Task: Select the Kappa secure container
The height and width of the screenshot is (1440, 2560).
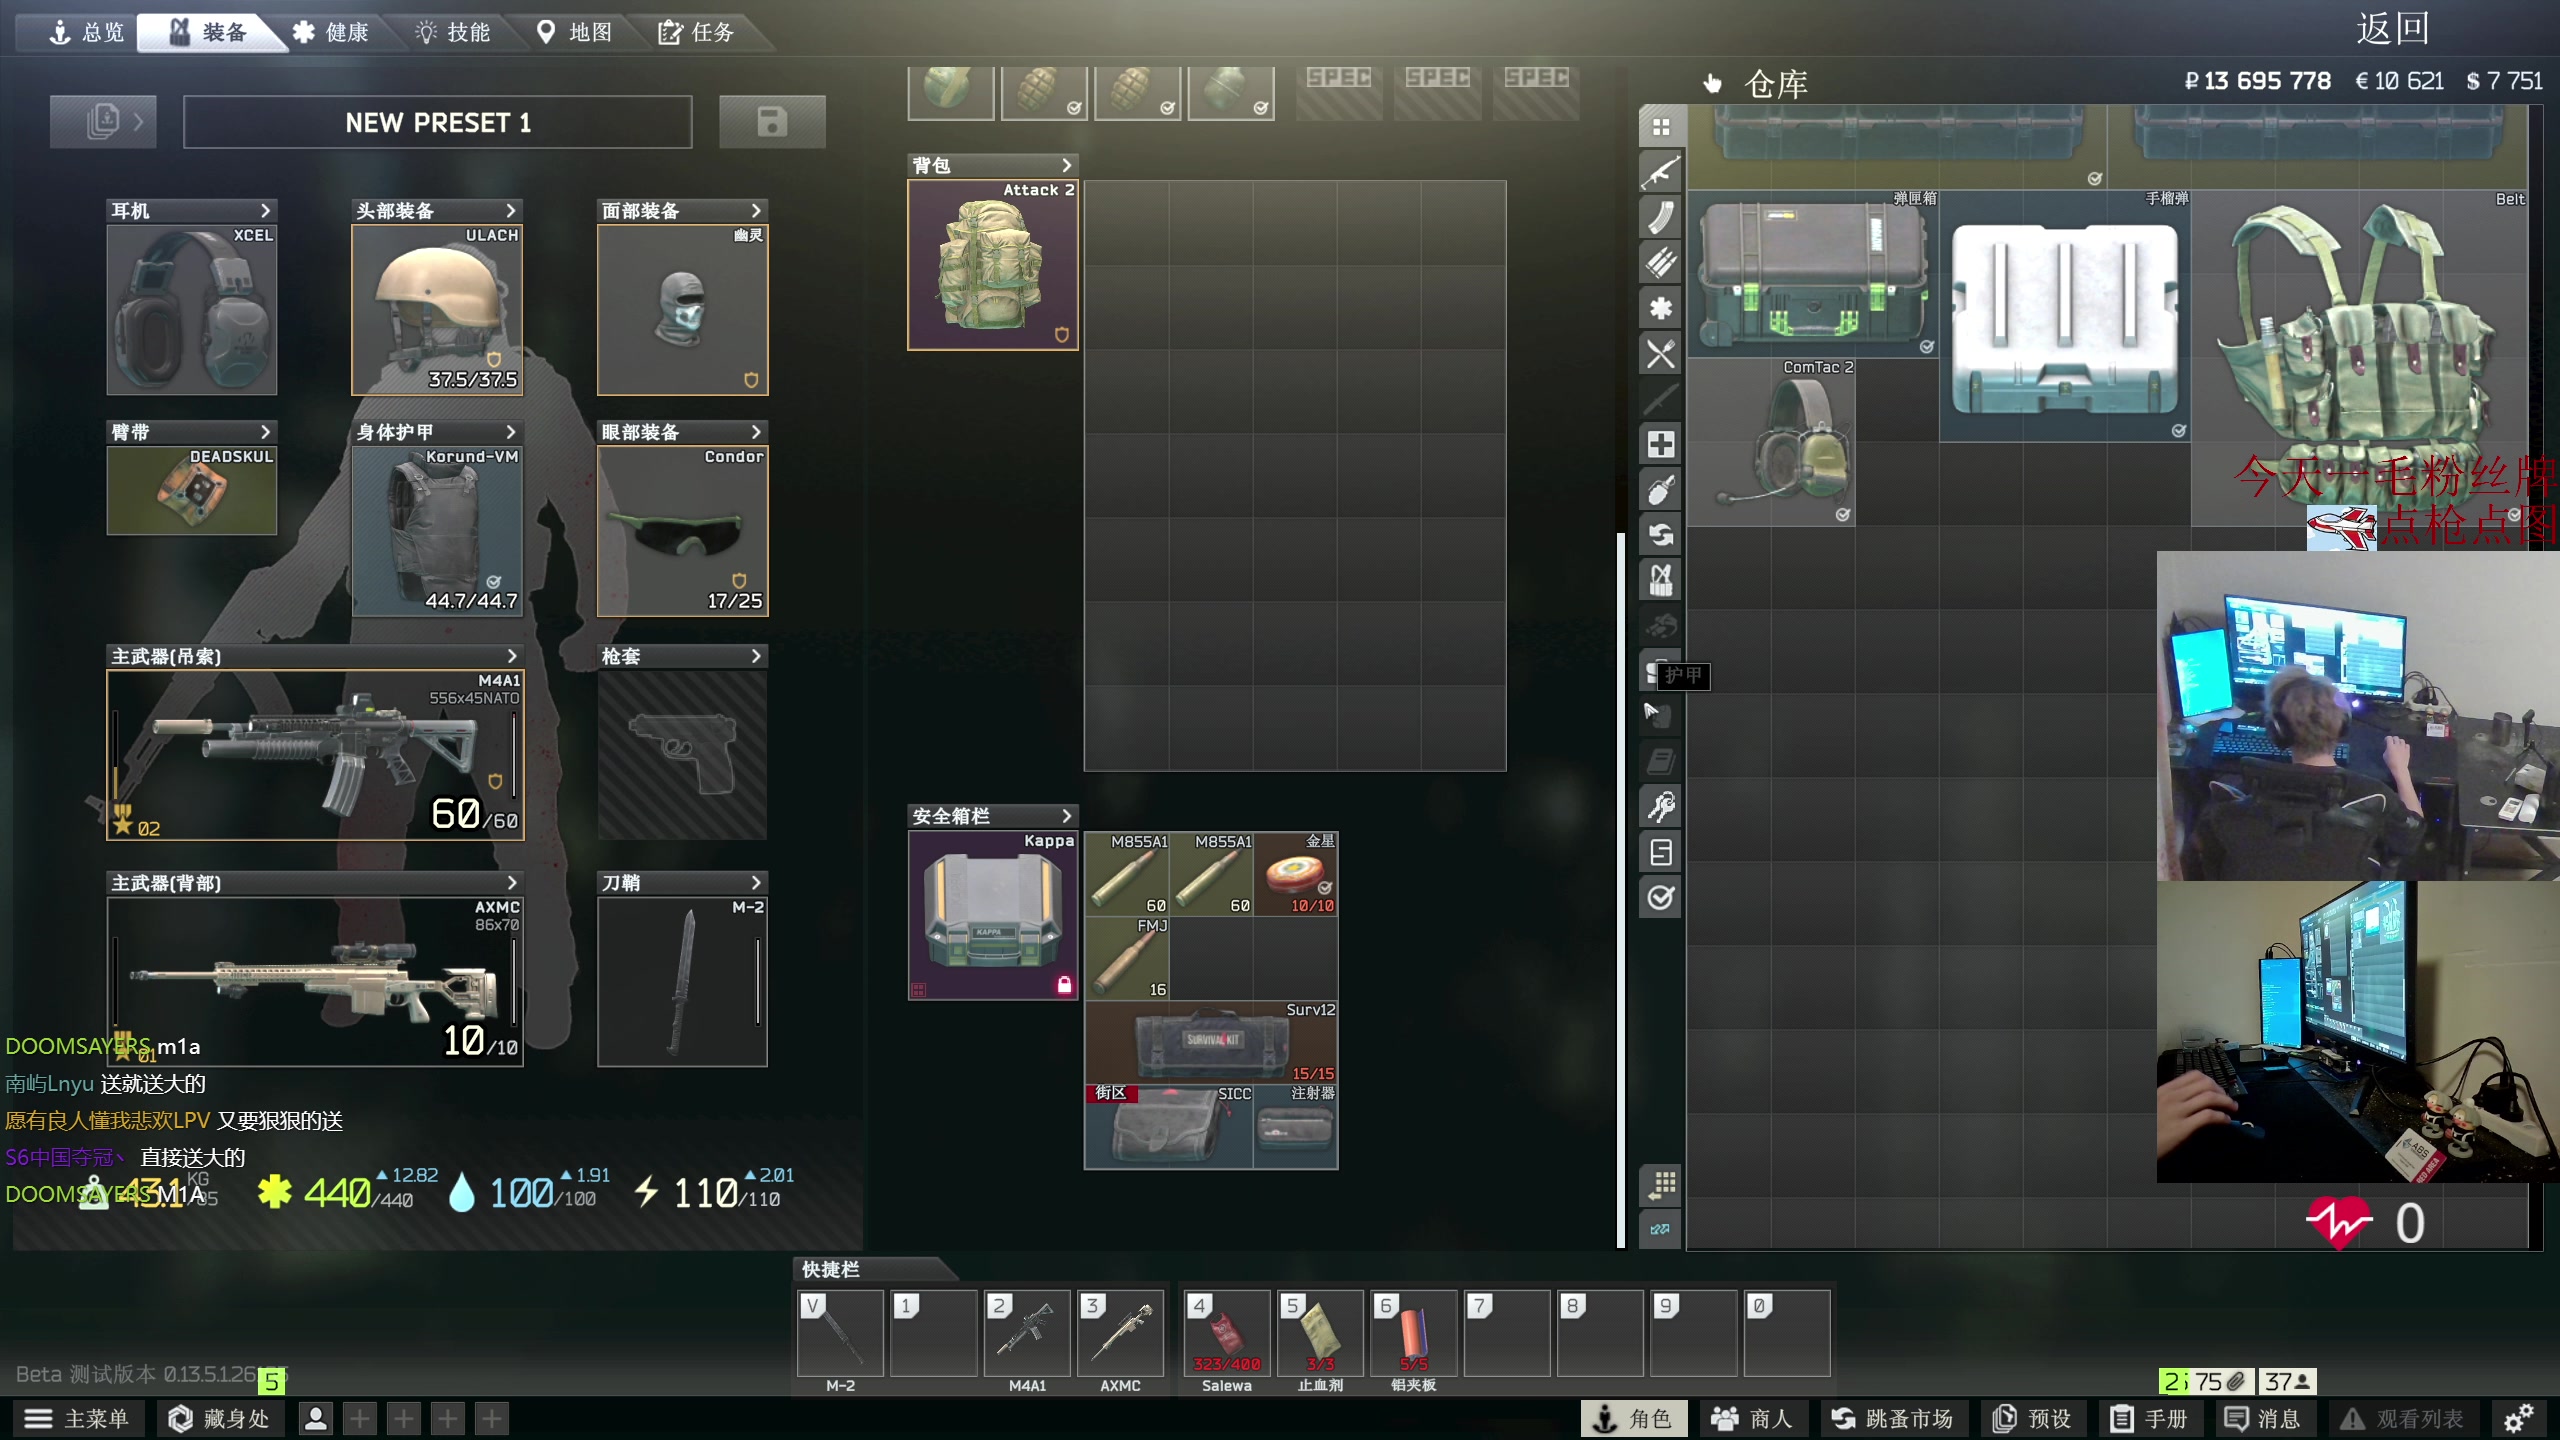Action: 993,915
